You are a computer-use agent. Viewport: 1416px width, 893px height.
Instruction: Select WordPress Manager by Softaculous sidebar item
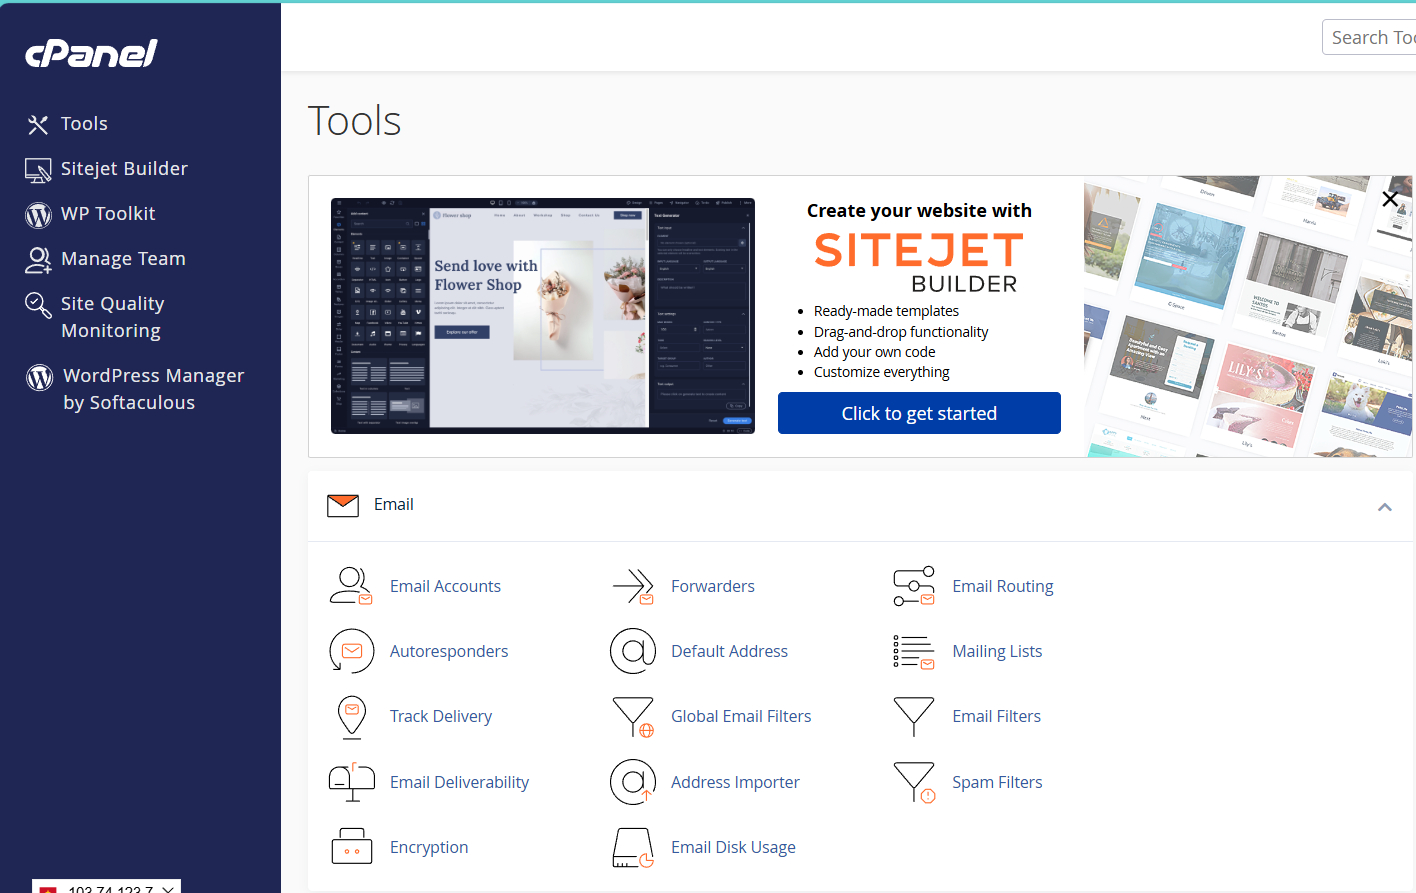[153, 389]
